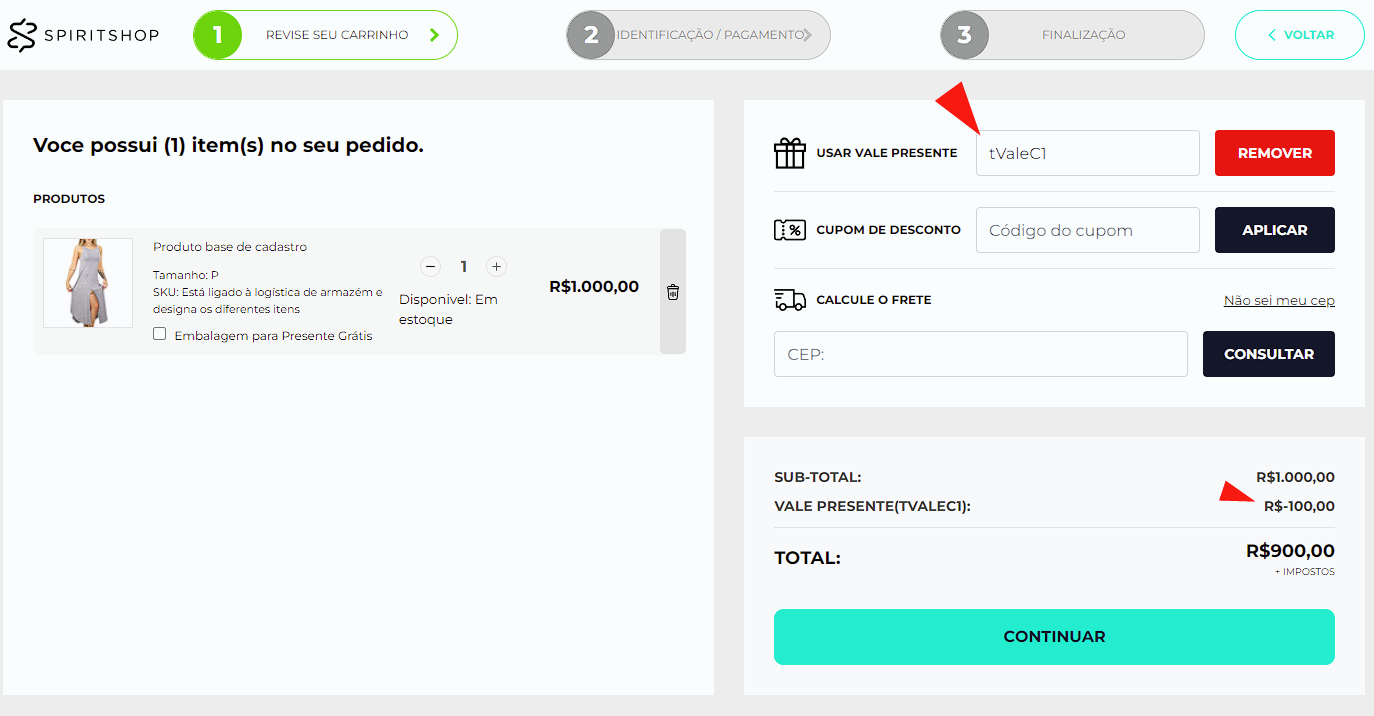Delete product using the trash icon

tap(673, 292)
